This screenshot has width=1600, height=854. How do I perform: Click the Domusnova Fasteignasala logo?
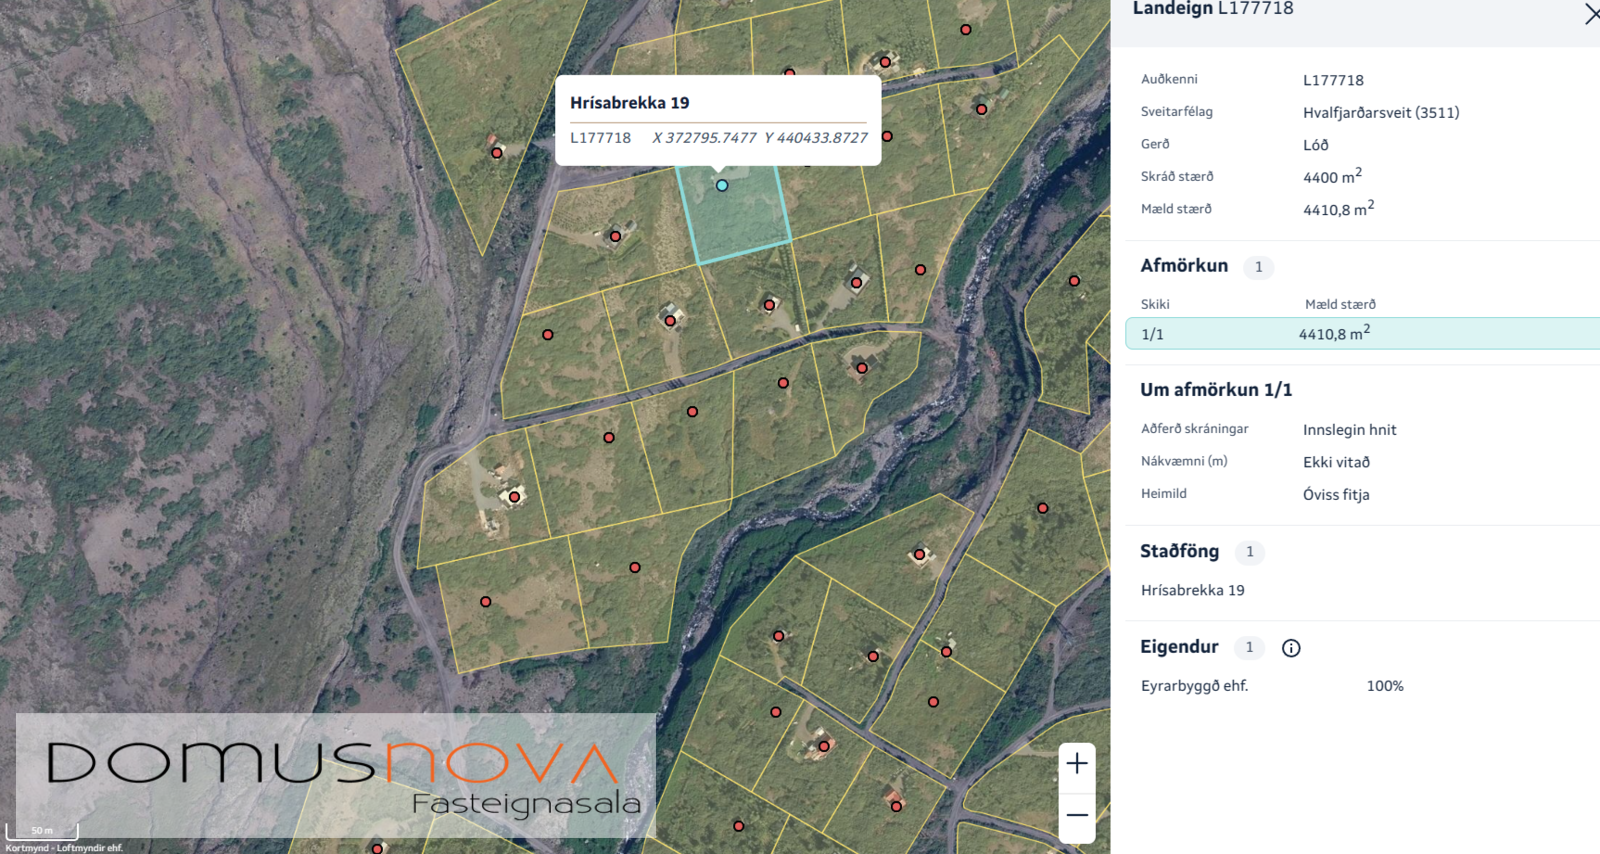click(x=335, y=776)
